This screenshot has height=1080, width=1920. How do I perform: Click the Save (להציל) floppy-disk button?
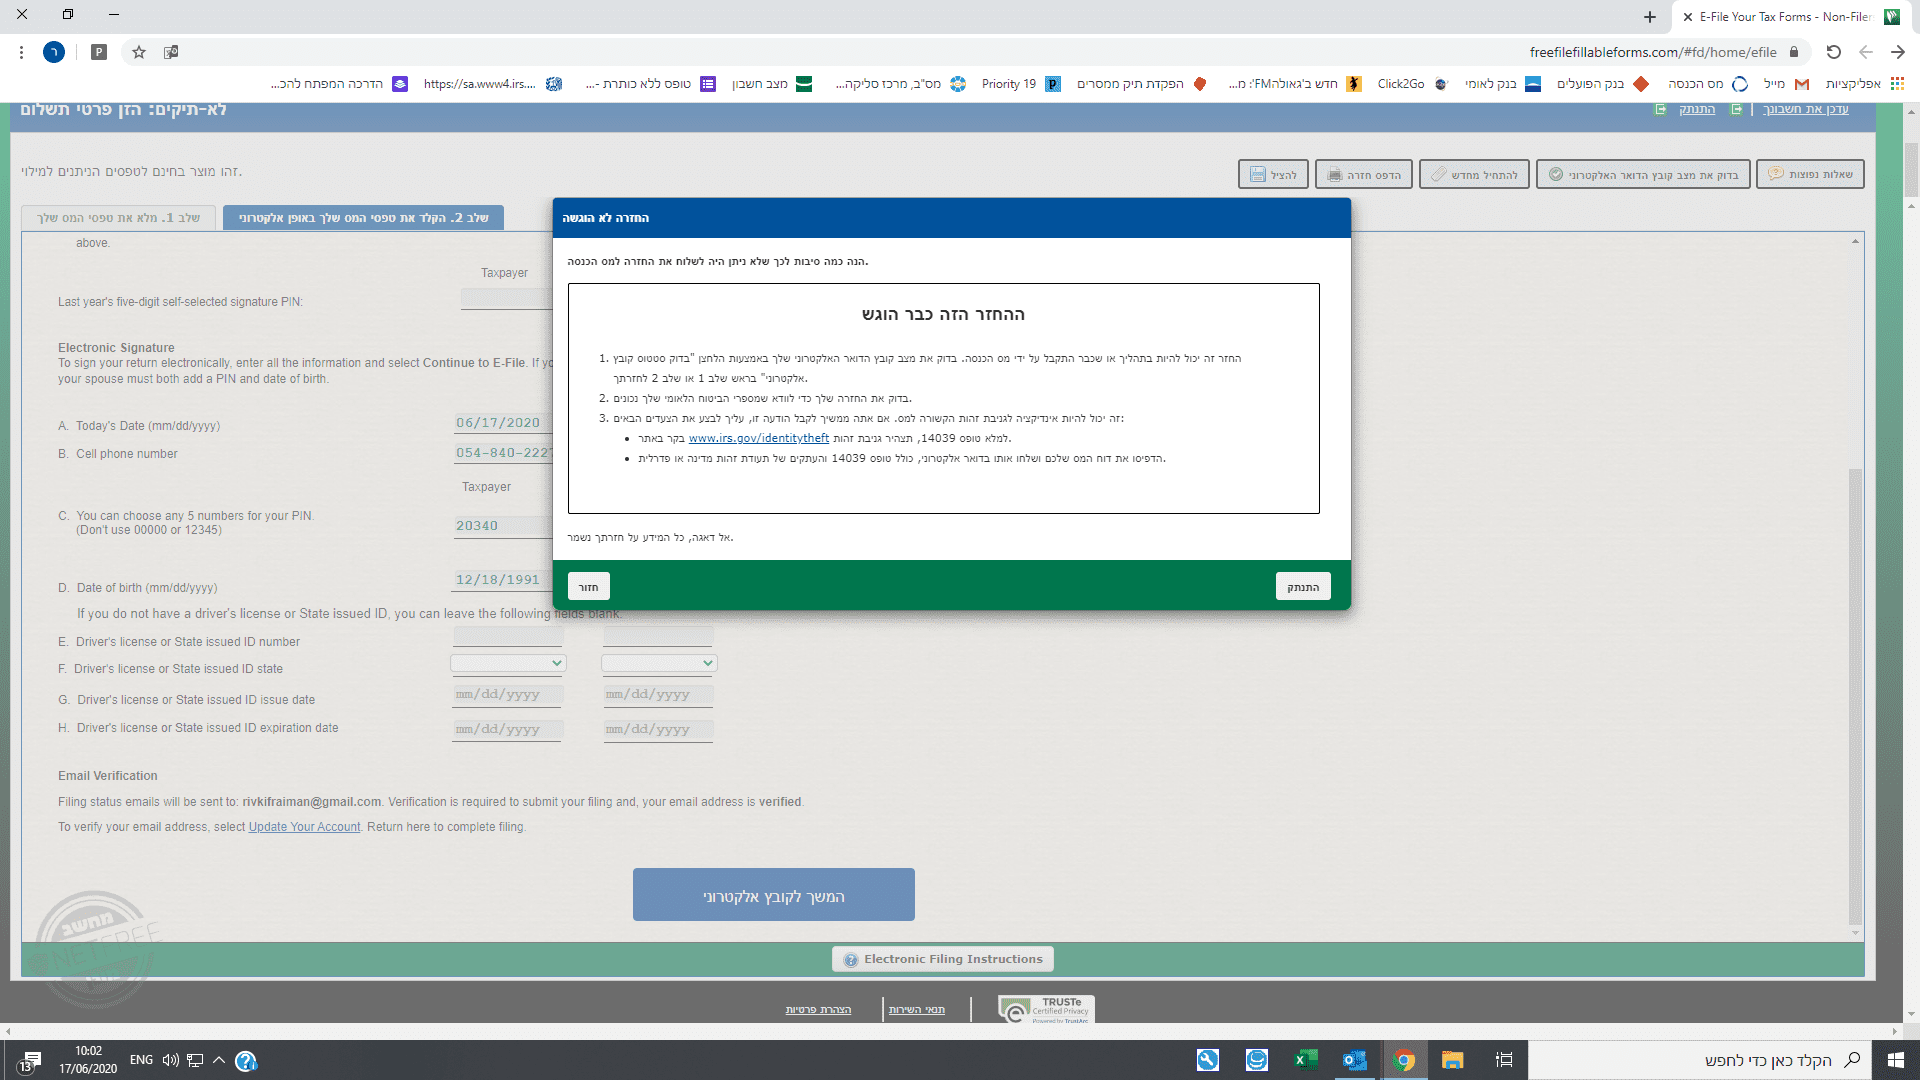pos(1272,175)
